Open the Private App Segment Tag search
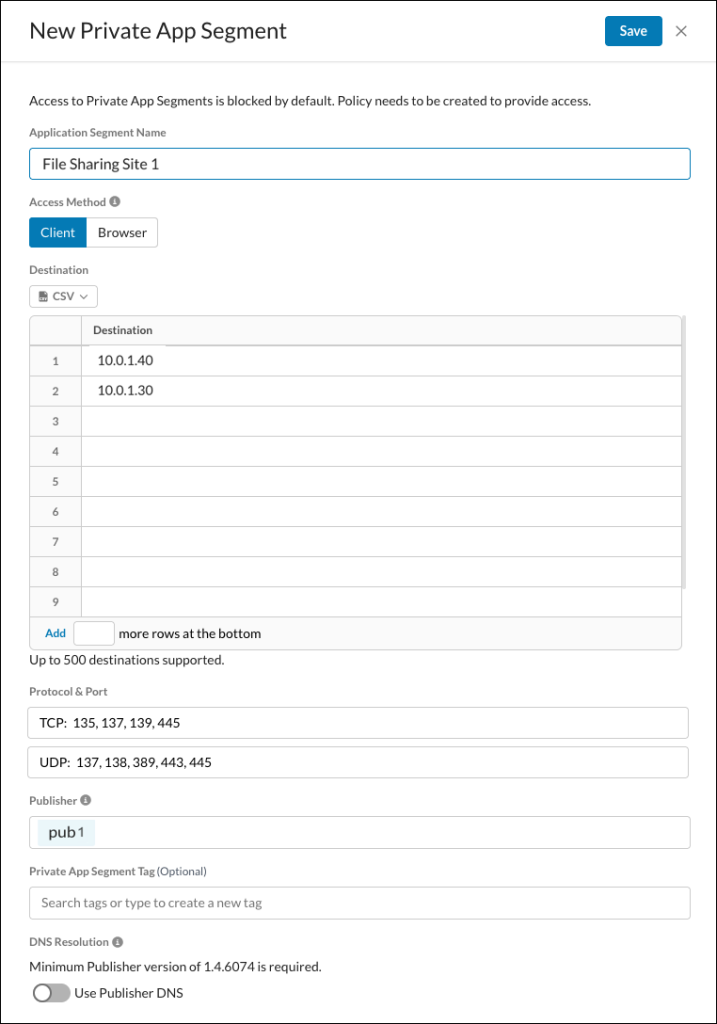 click(x=360, y=903)
